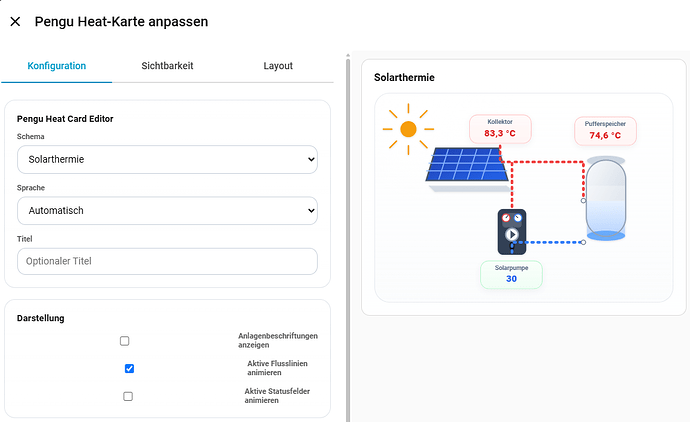The height and width of the screenshot is (422, 690).
Task: Uncheck Aktive Flusslinien animieren
Action: pyautogui.click(x=129, y=368)
